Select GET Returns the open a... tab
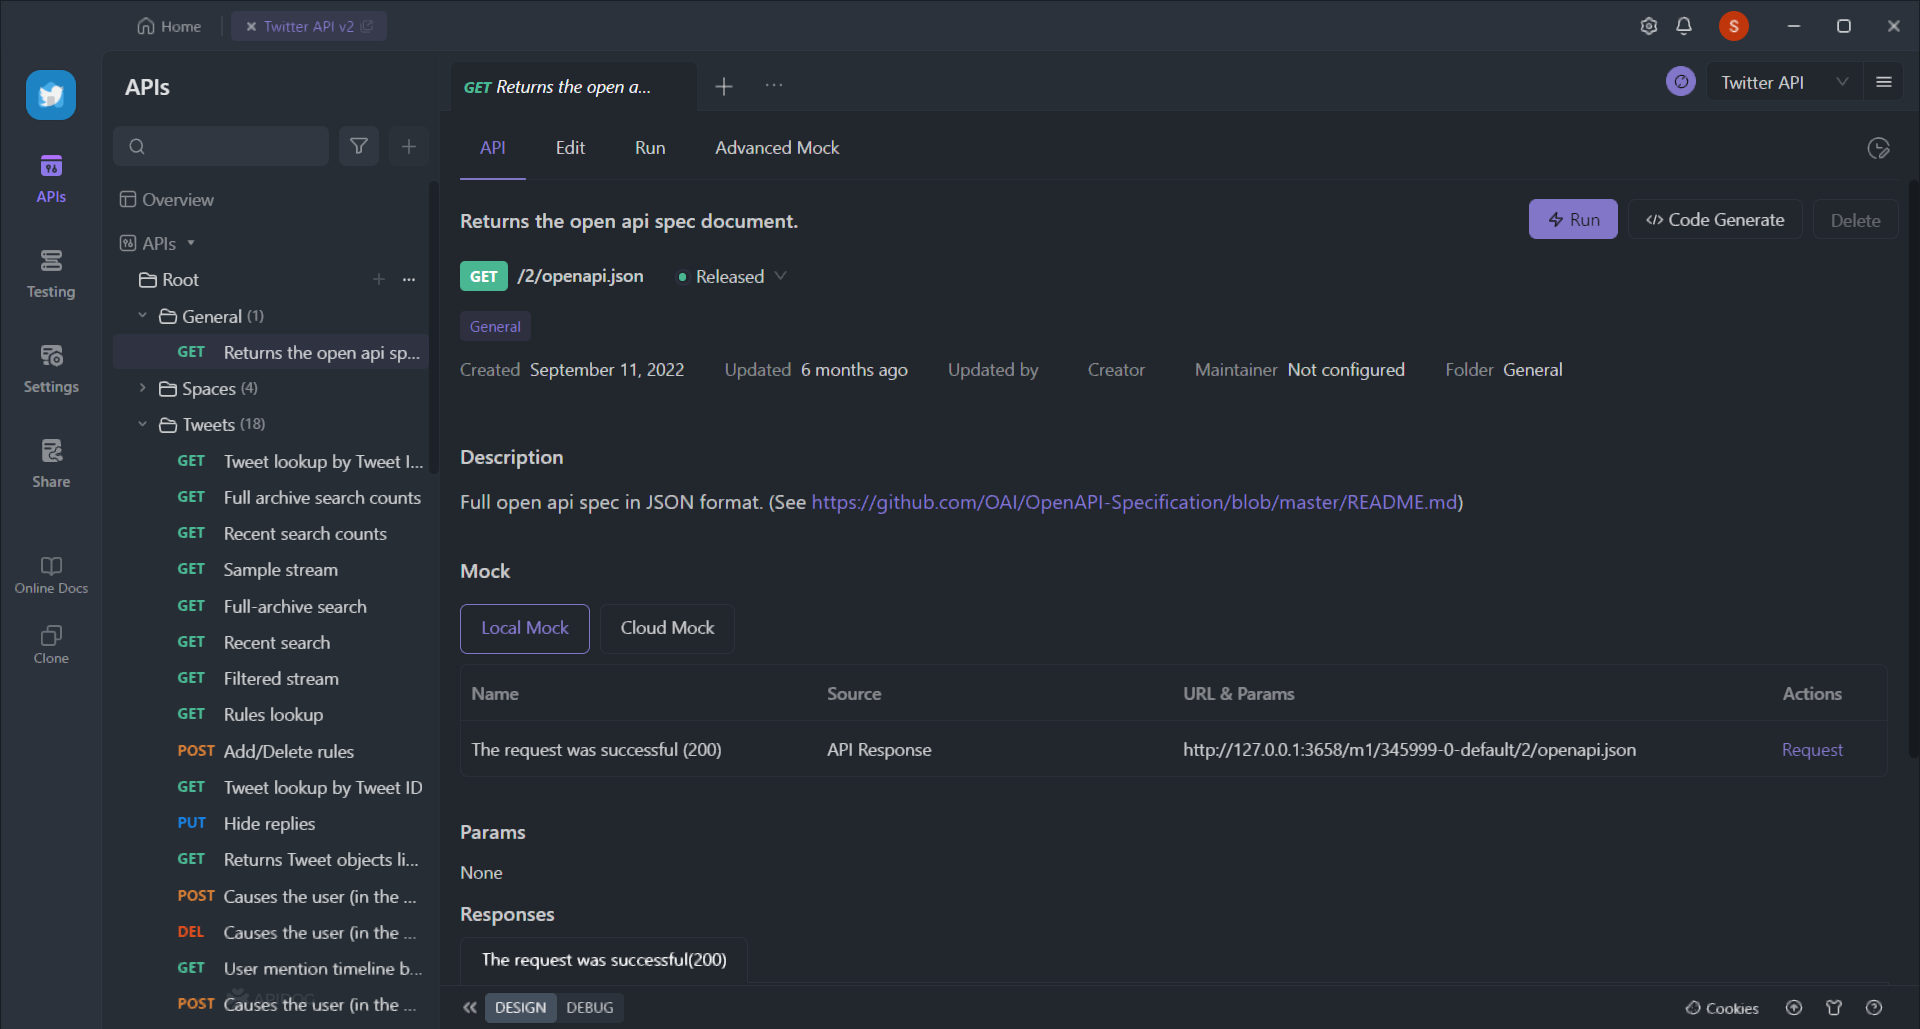This screenshot has width=1920, height=1029. click(x=573, y=87)
